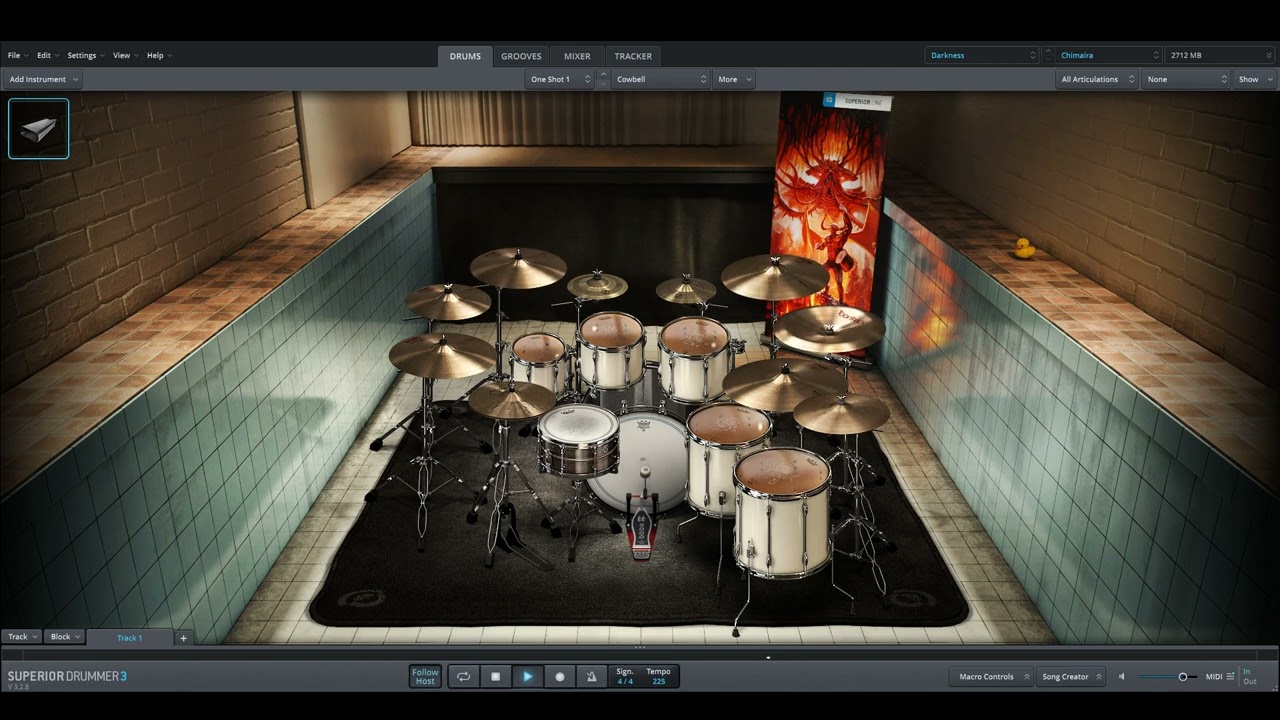Open the Cowbell instrument dropdown

click(660, 79)
